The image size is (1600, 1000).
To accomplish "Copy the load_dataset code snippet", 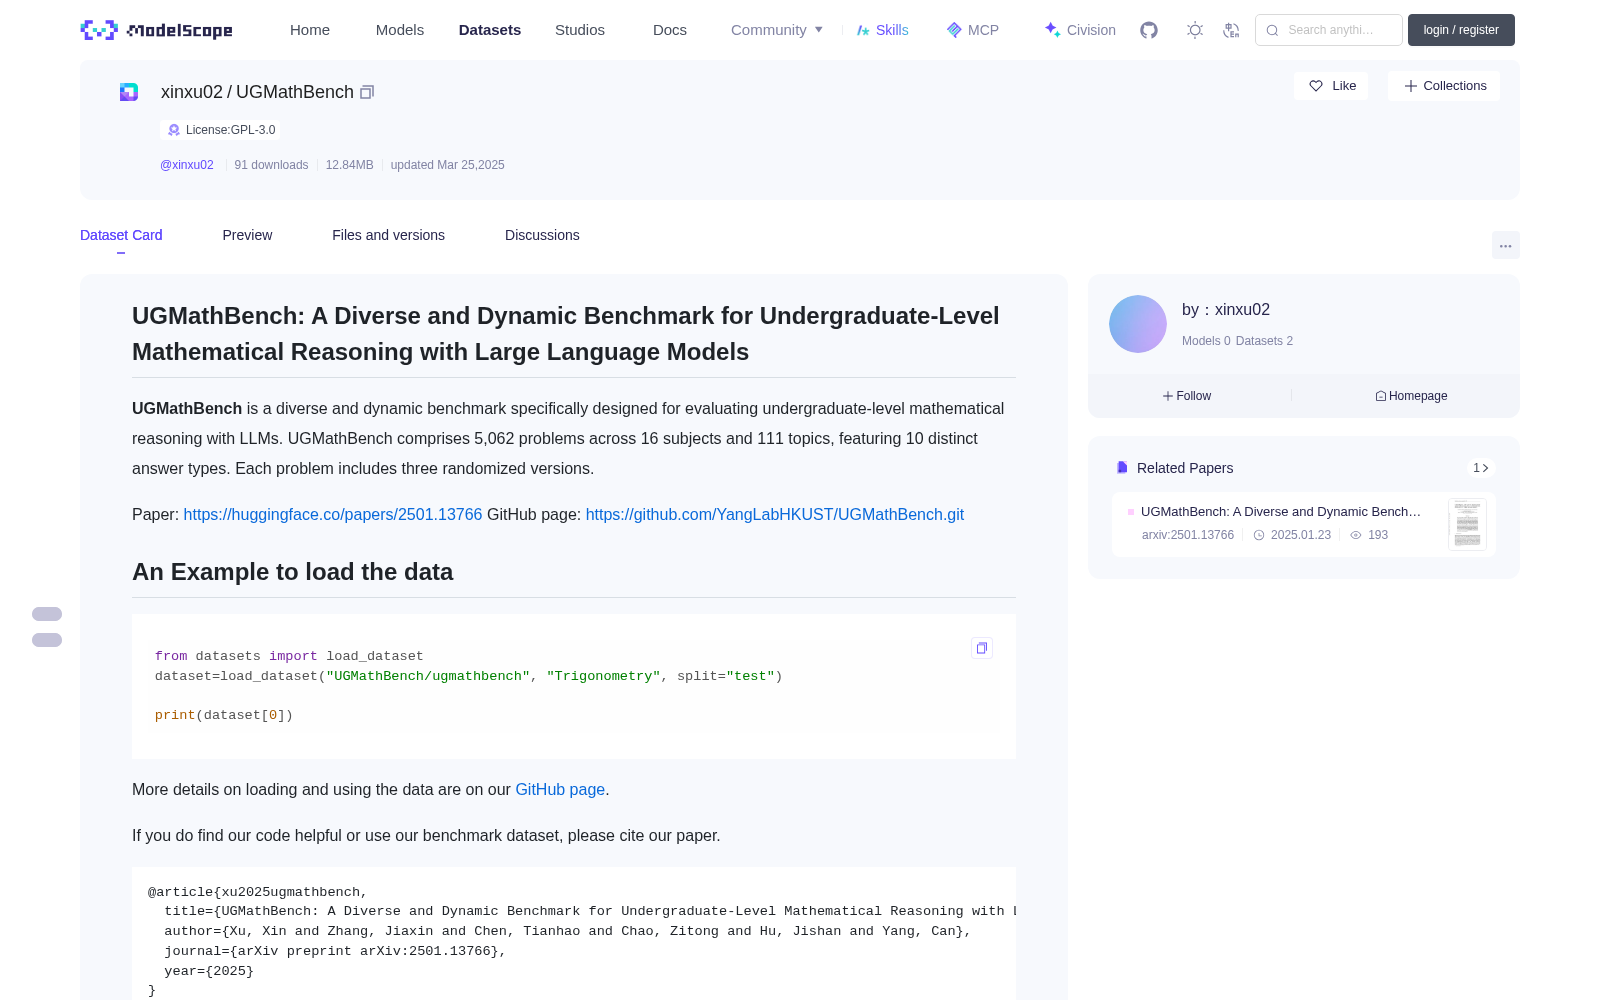I will (982, 648).
